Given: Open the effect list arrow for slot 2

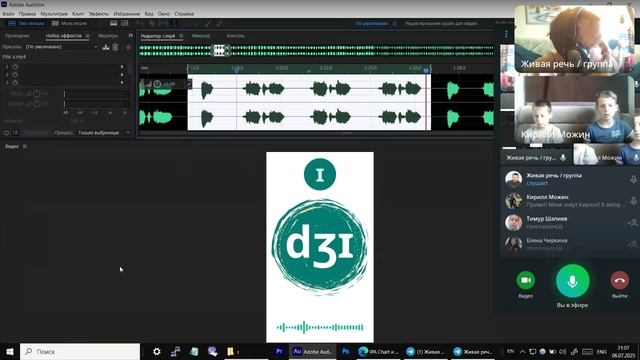Looking at the screenshot, I should pyautogui.click(x=122, y=75).
